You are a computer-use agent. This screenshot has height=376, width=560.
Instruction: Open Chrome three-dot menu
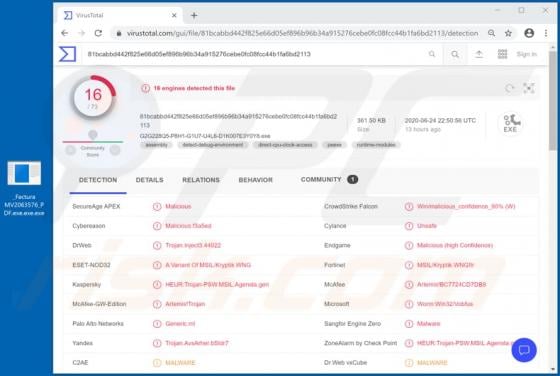coord(546,33)
